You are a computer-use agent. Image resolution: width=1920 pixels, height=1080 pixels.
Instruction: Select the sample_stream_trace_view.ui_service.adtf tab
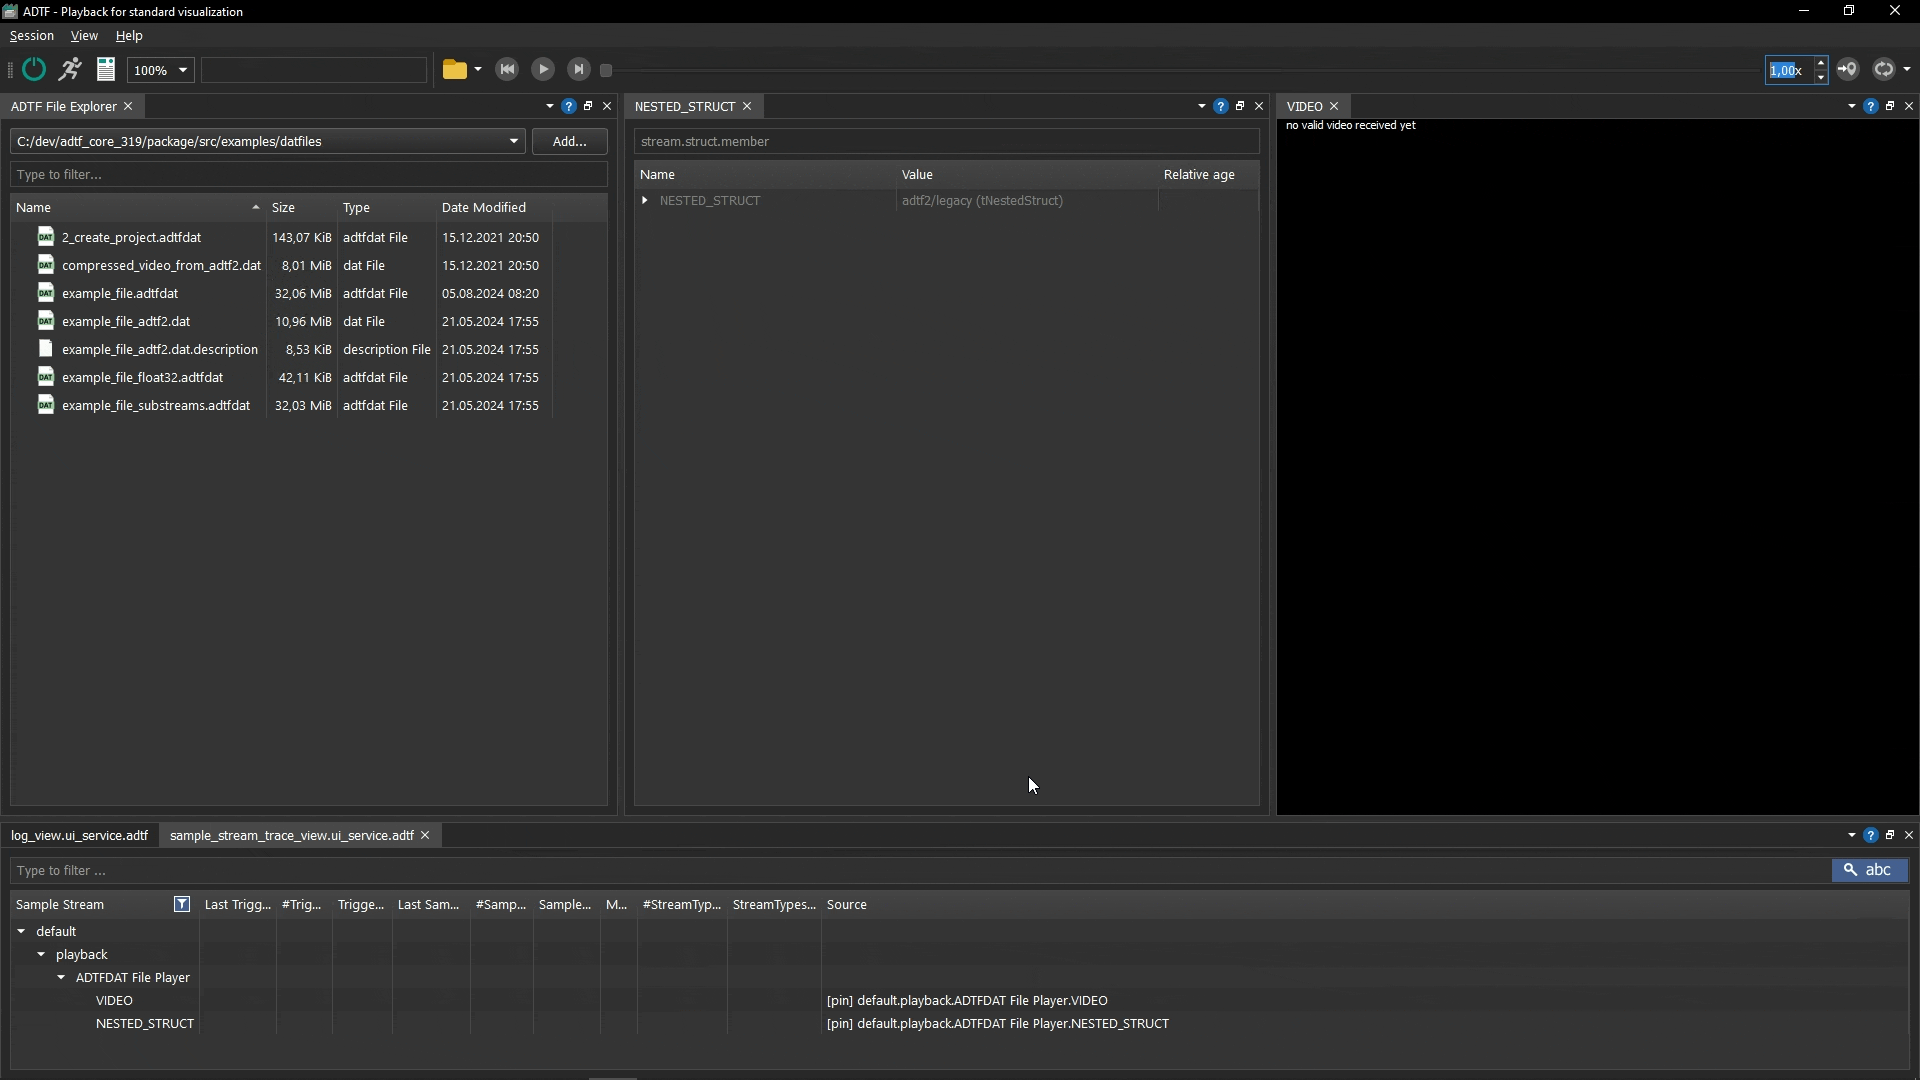click(292, 835)
